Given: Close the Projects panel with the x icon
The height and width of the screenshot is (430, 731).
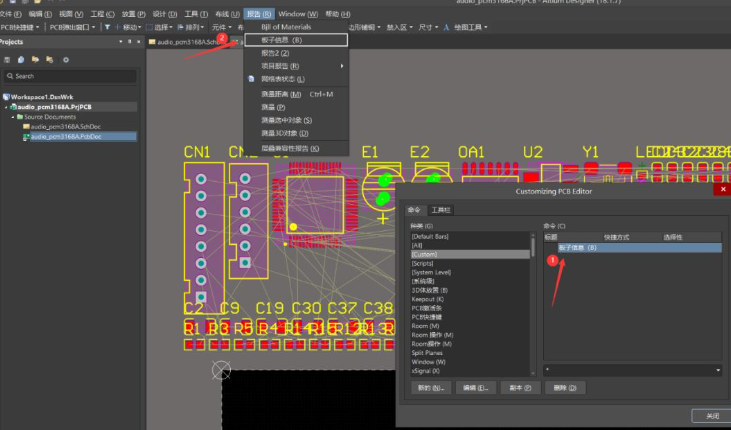Looking at the screenshot, I should (x=138, y=42).
